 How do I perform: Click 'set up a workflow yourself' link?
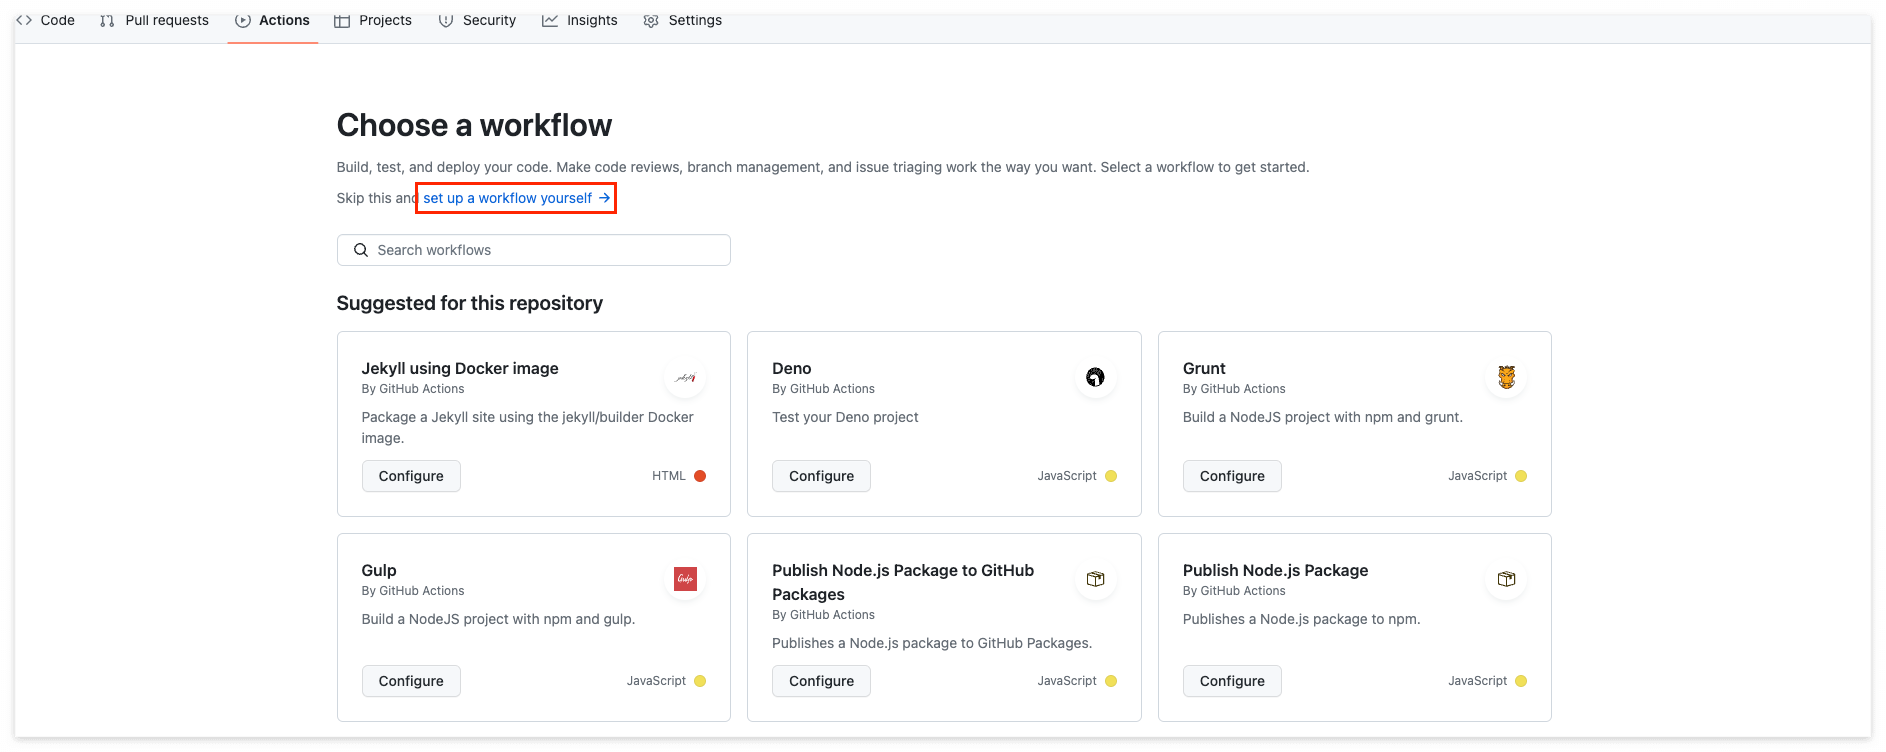[516, 198]
